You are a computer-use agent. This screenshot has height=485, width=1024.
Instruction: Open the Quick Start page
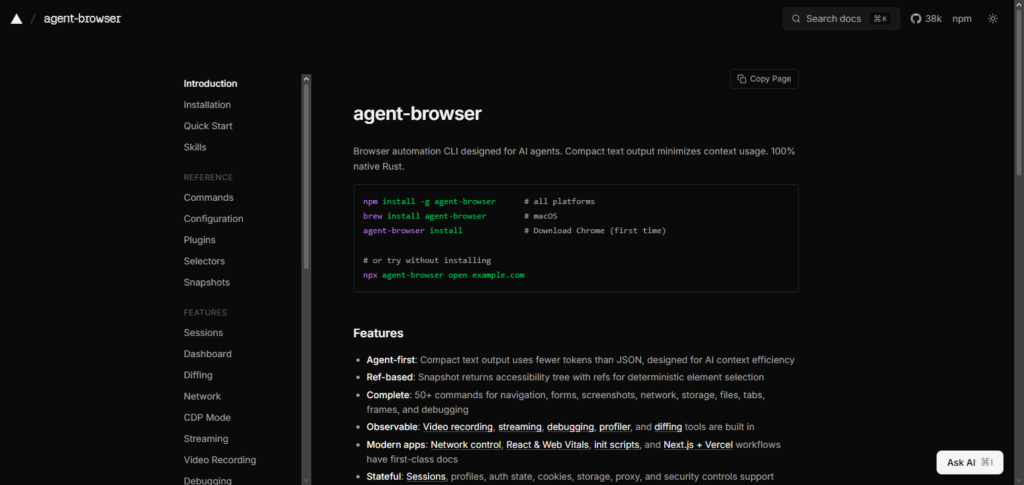[x=208, y=126]
